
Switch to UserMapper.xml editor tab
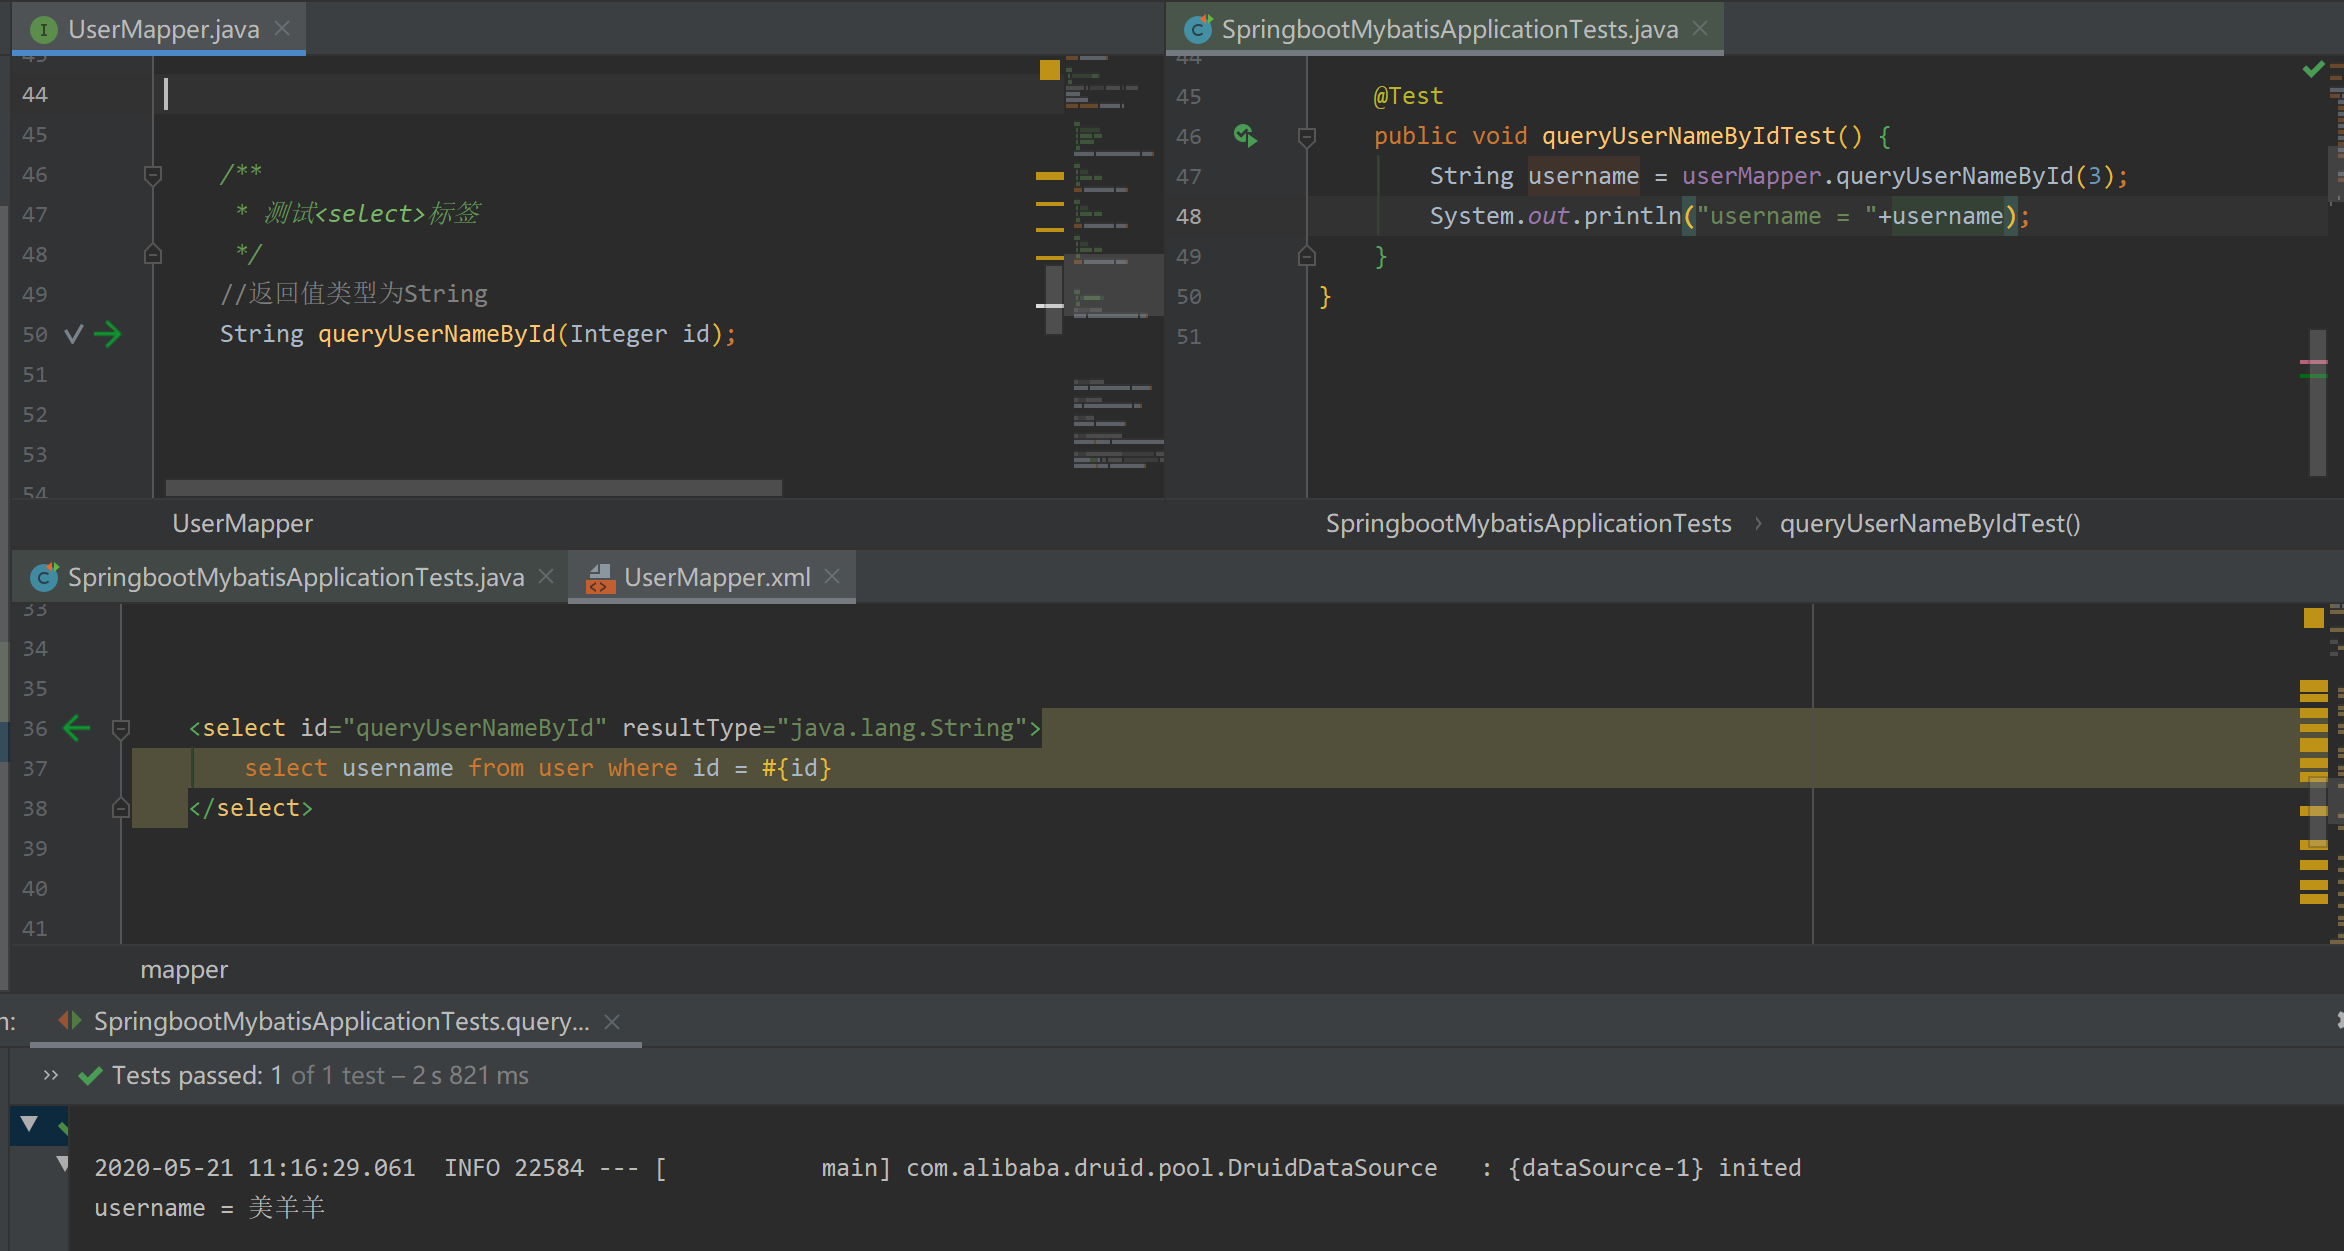(716, 577)
